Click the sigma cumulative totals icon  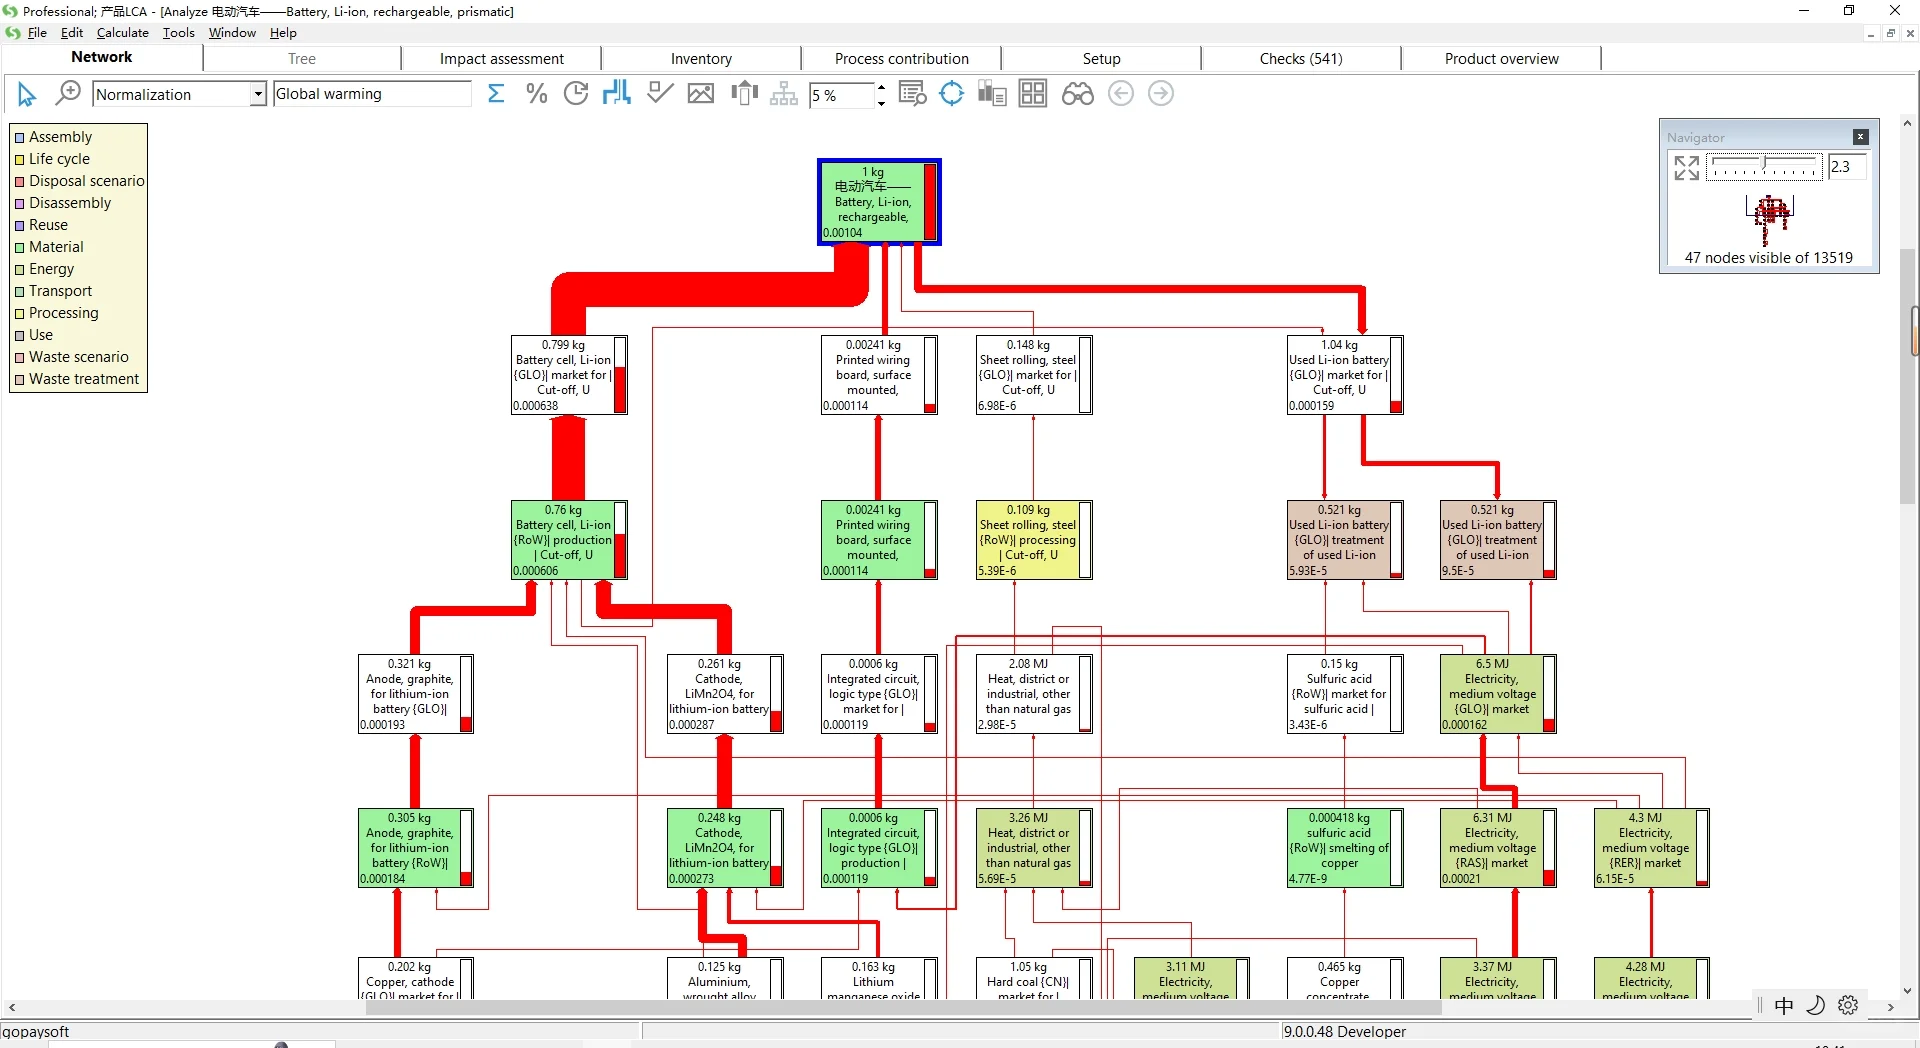(496, 94)
